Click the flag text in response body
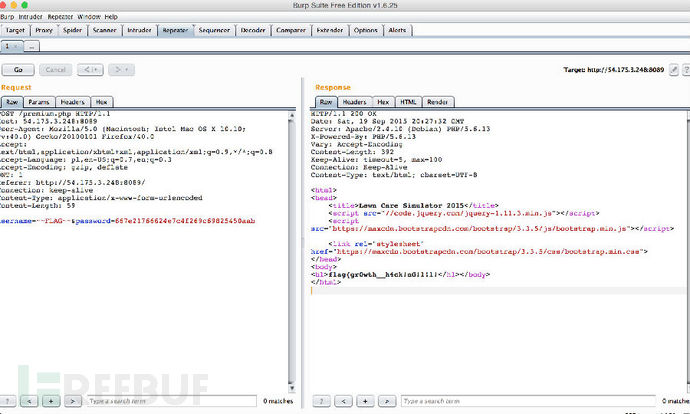The image size is (690, 414). (383, 275)
